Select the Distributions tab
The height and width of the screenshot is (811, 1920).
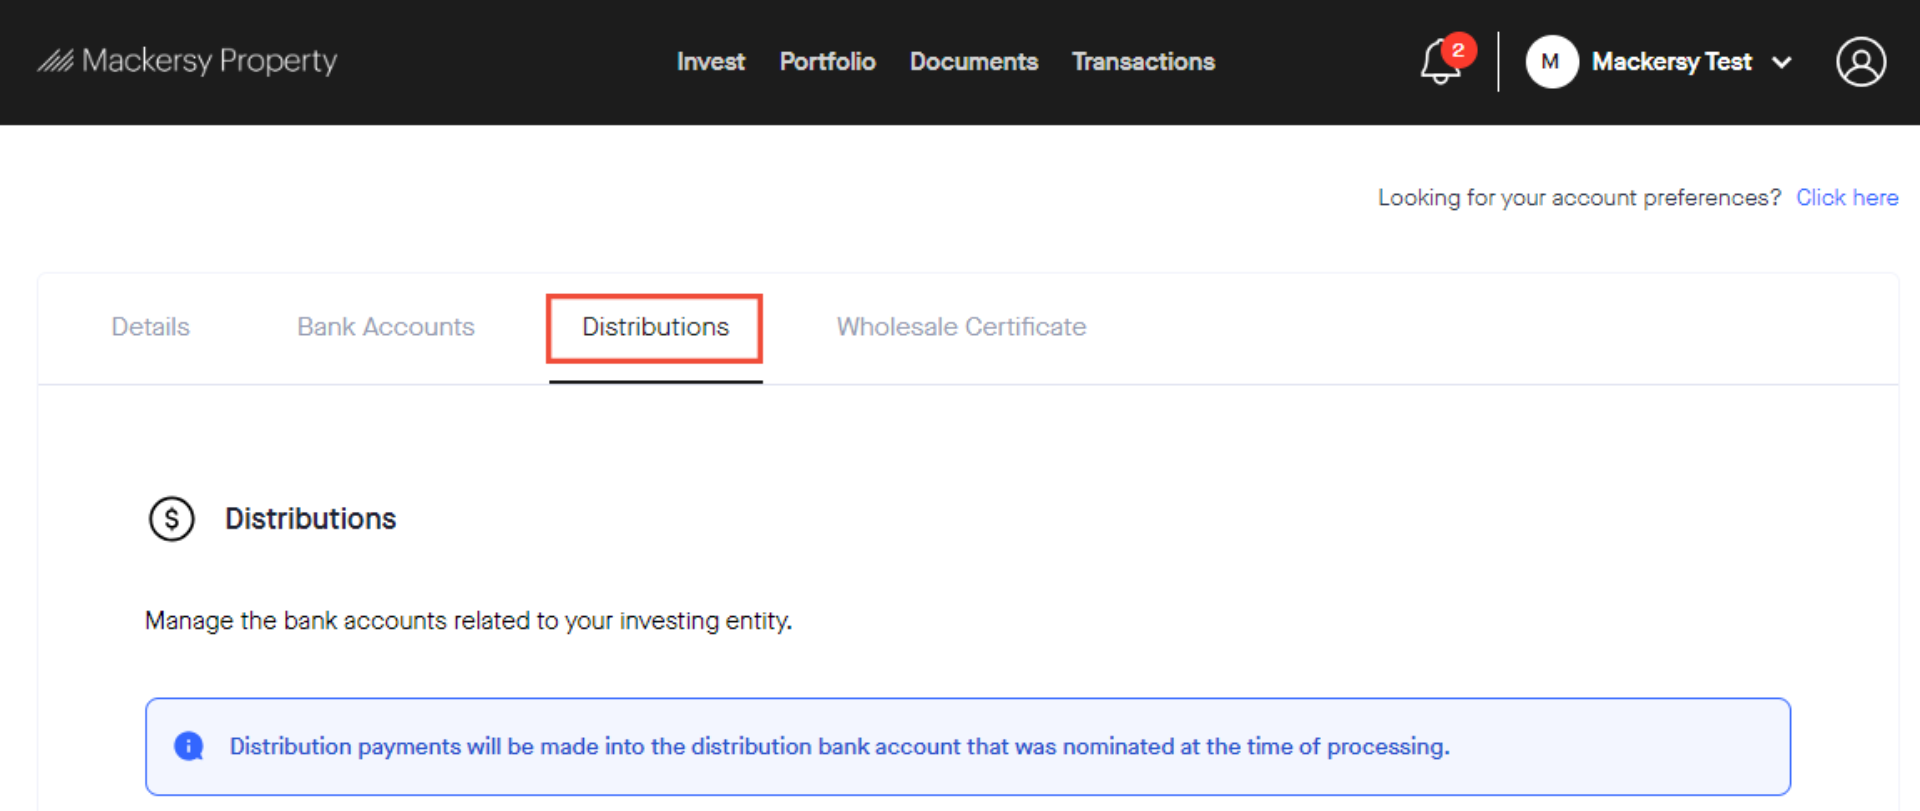point(655,327)
